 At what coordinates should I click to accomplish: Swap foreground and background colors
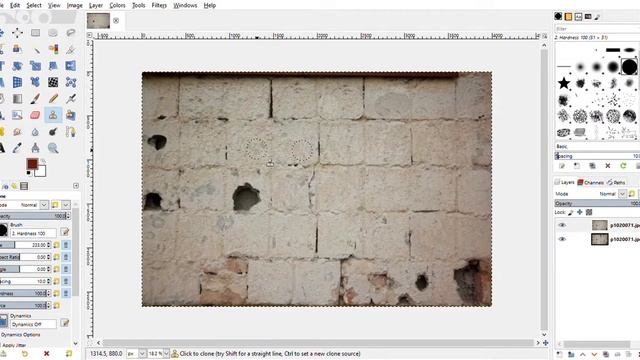tap(43, 160)
